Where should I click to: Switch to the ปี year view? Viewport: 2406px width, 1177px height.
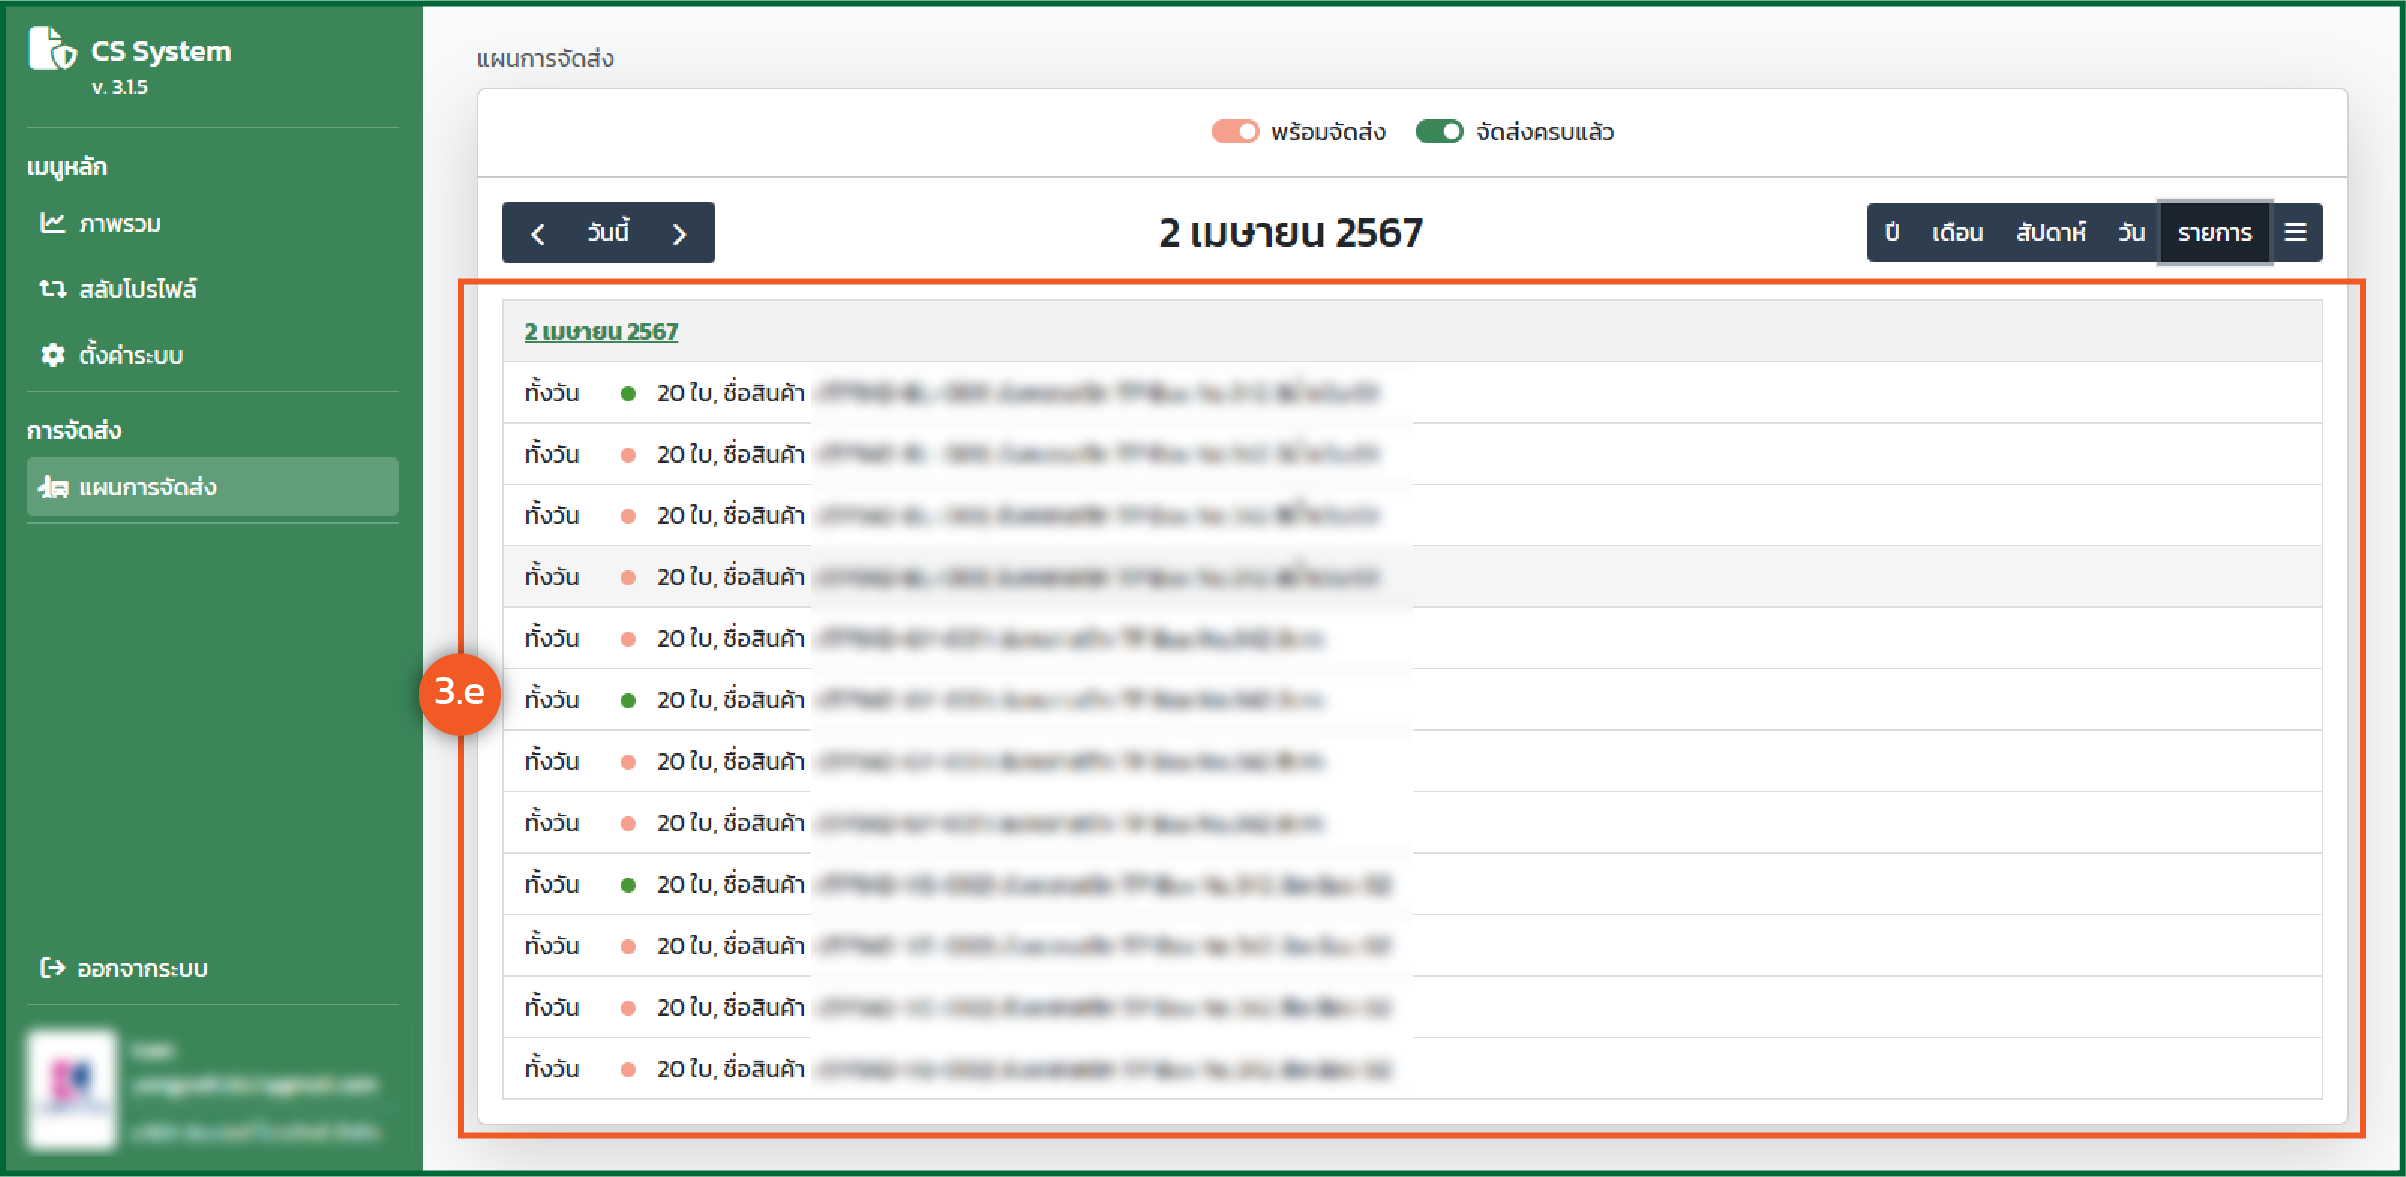click(x=1892, y=232)
